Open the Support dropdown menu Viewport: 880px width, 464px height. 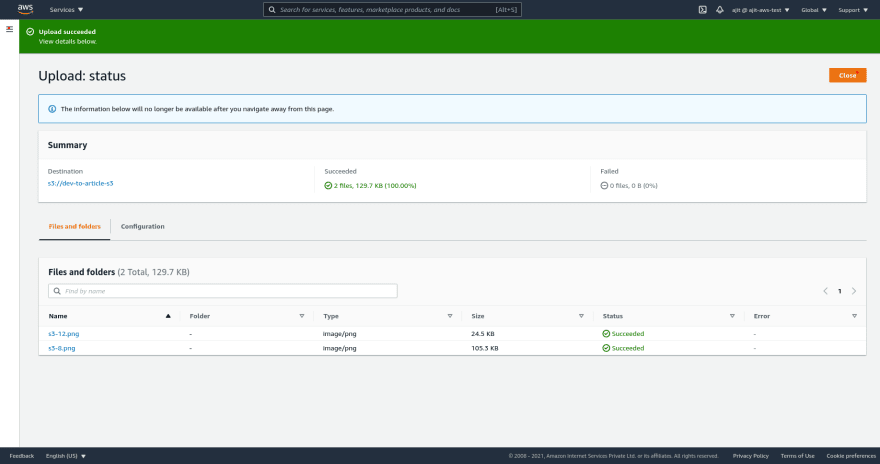coord(853,10)
